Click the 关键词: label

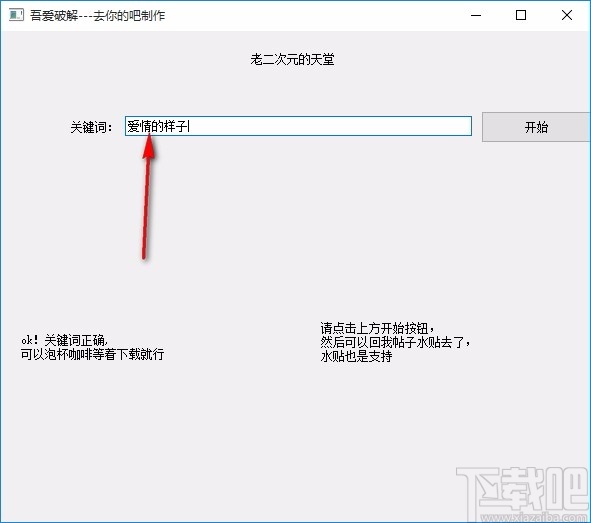pos(92,127)
